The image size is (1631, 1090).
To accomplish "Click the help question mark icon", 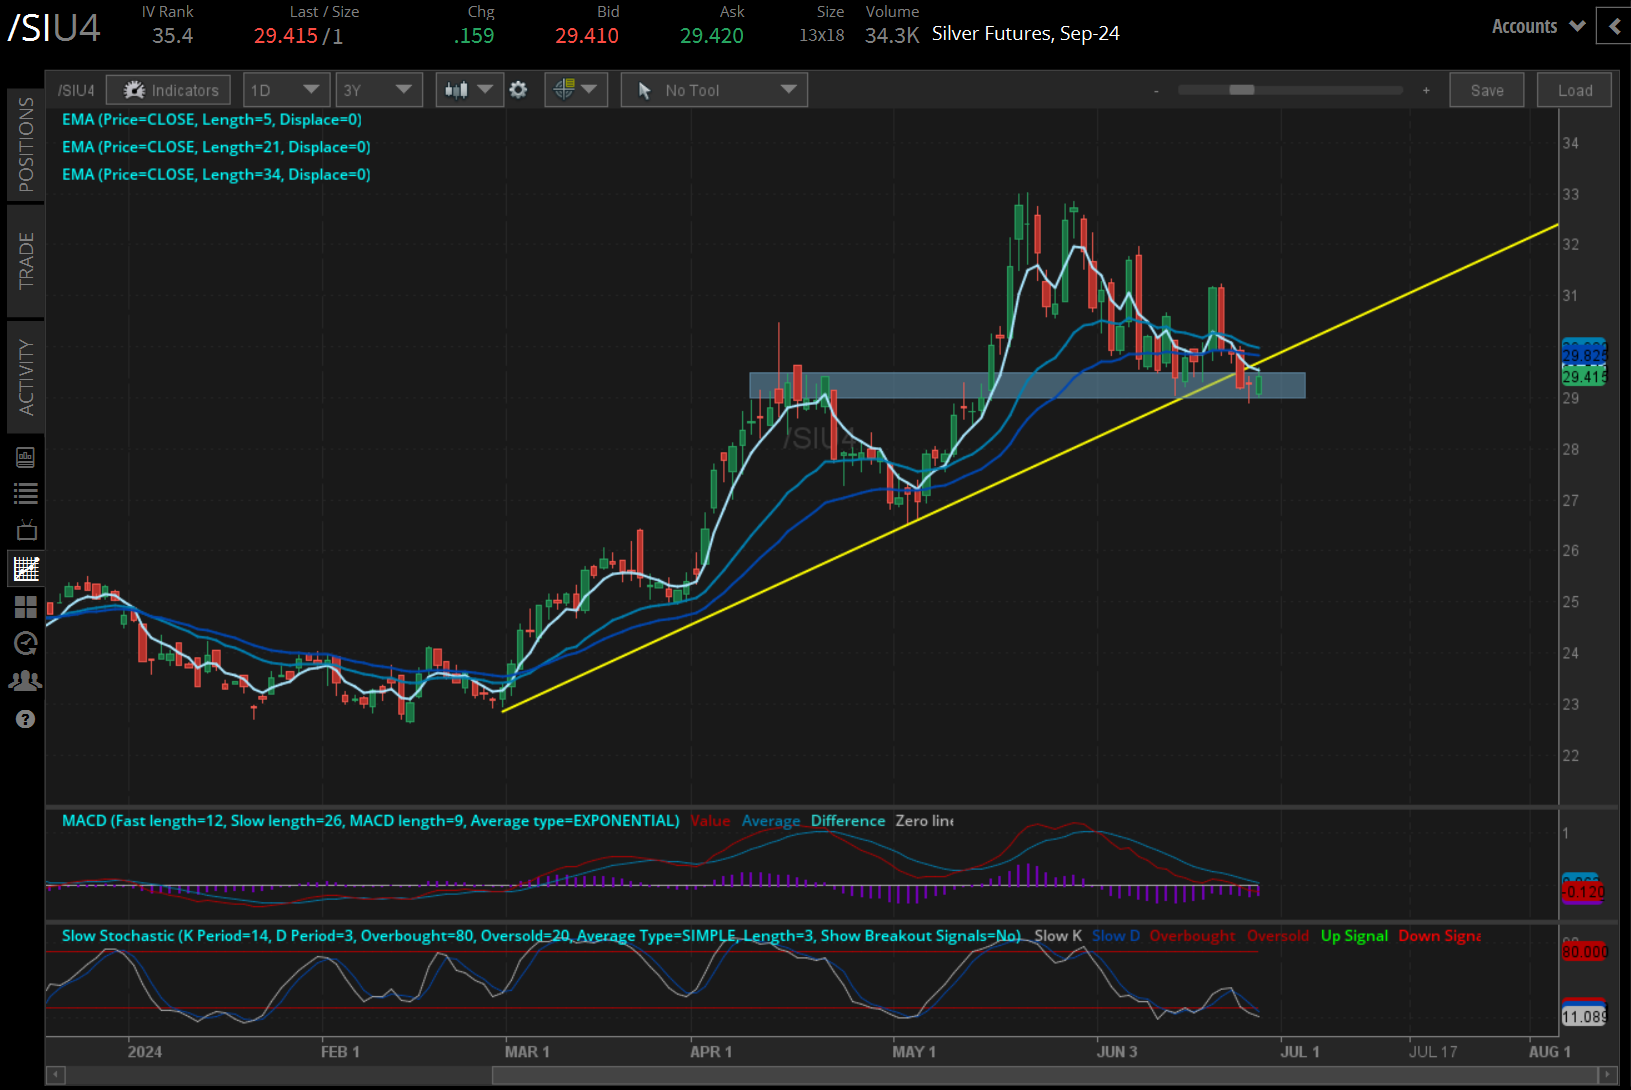I will pyautogui.click(x=26, y=719).
